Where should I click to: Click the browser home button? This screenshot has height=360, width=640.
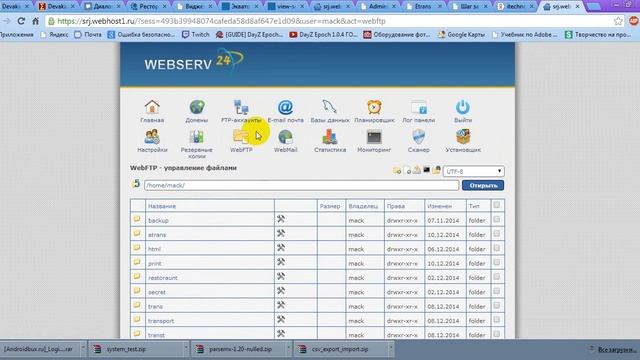[36, 21]
